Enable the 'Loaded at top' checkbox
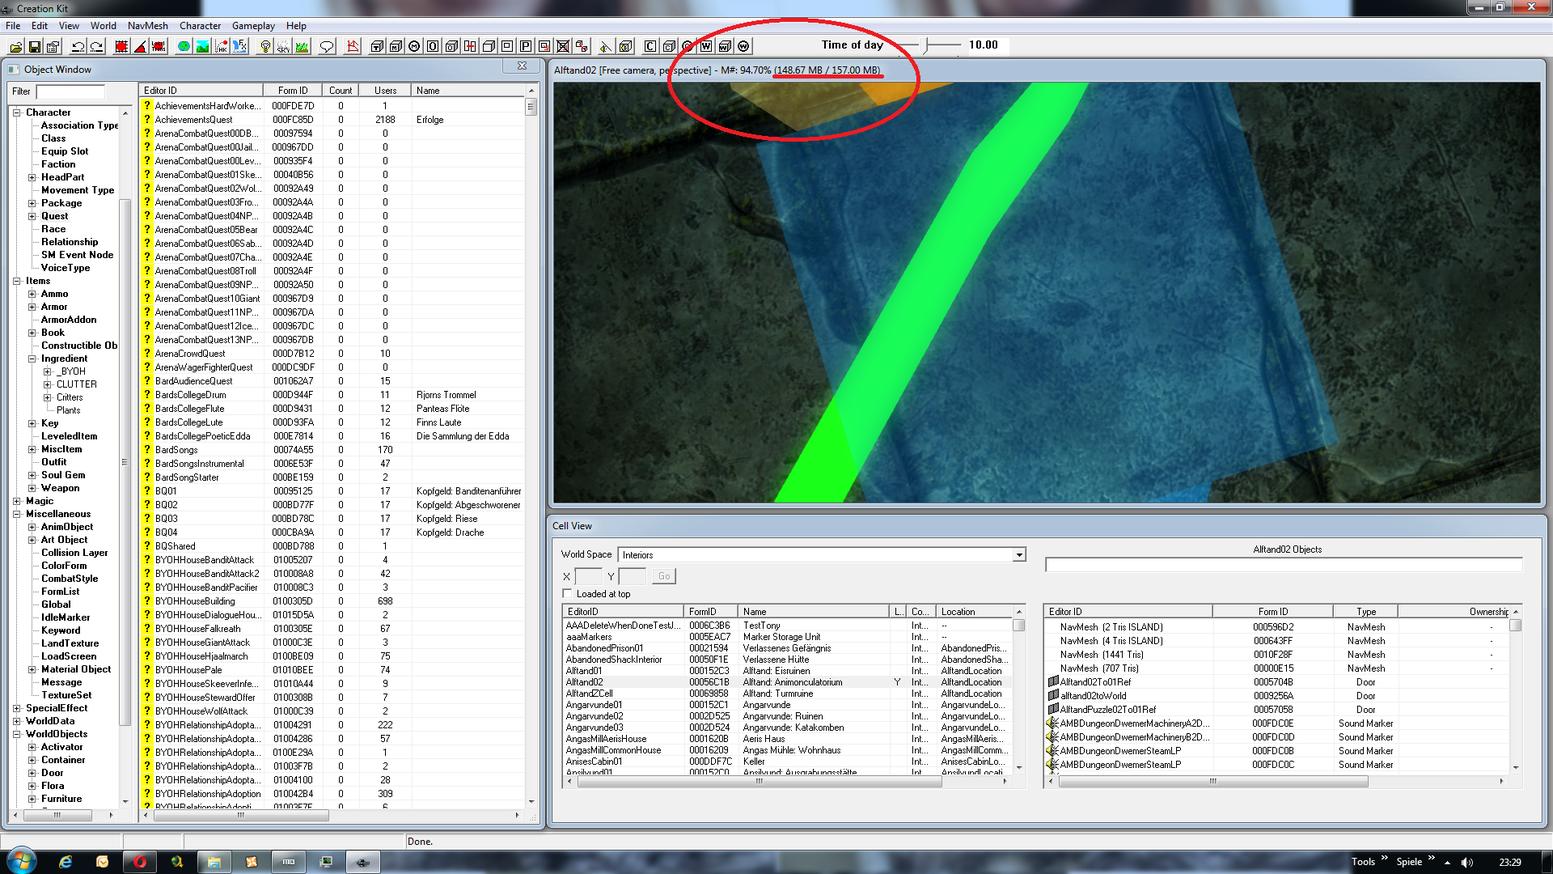The image size is (1553, 874). tap(568, 594)
